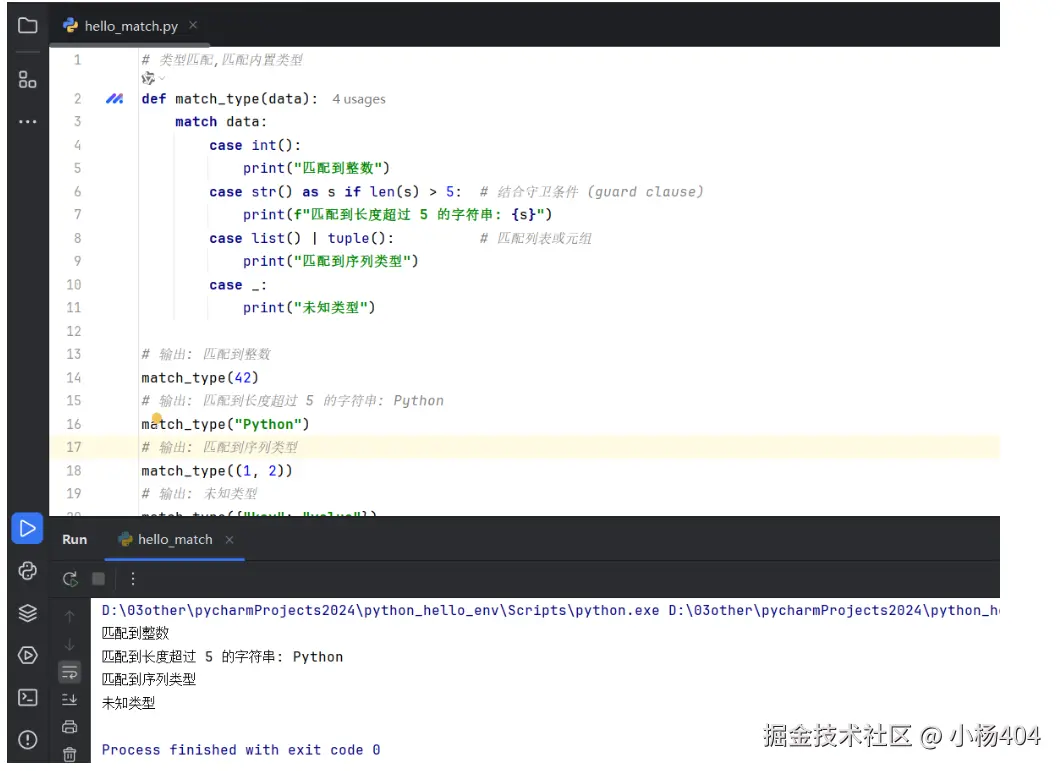This screenshot has height=771, width=1062.
Task: Click the case _: wildcard line
Action: pyautogui.click(x=238, y=285)
